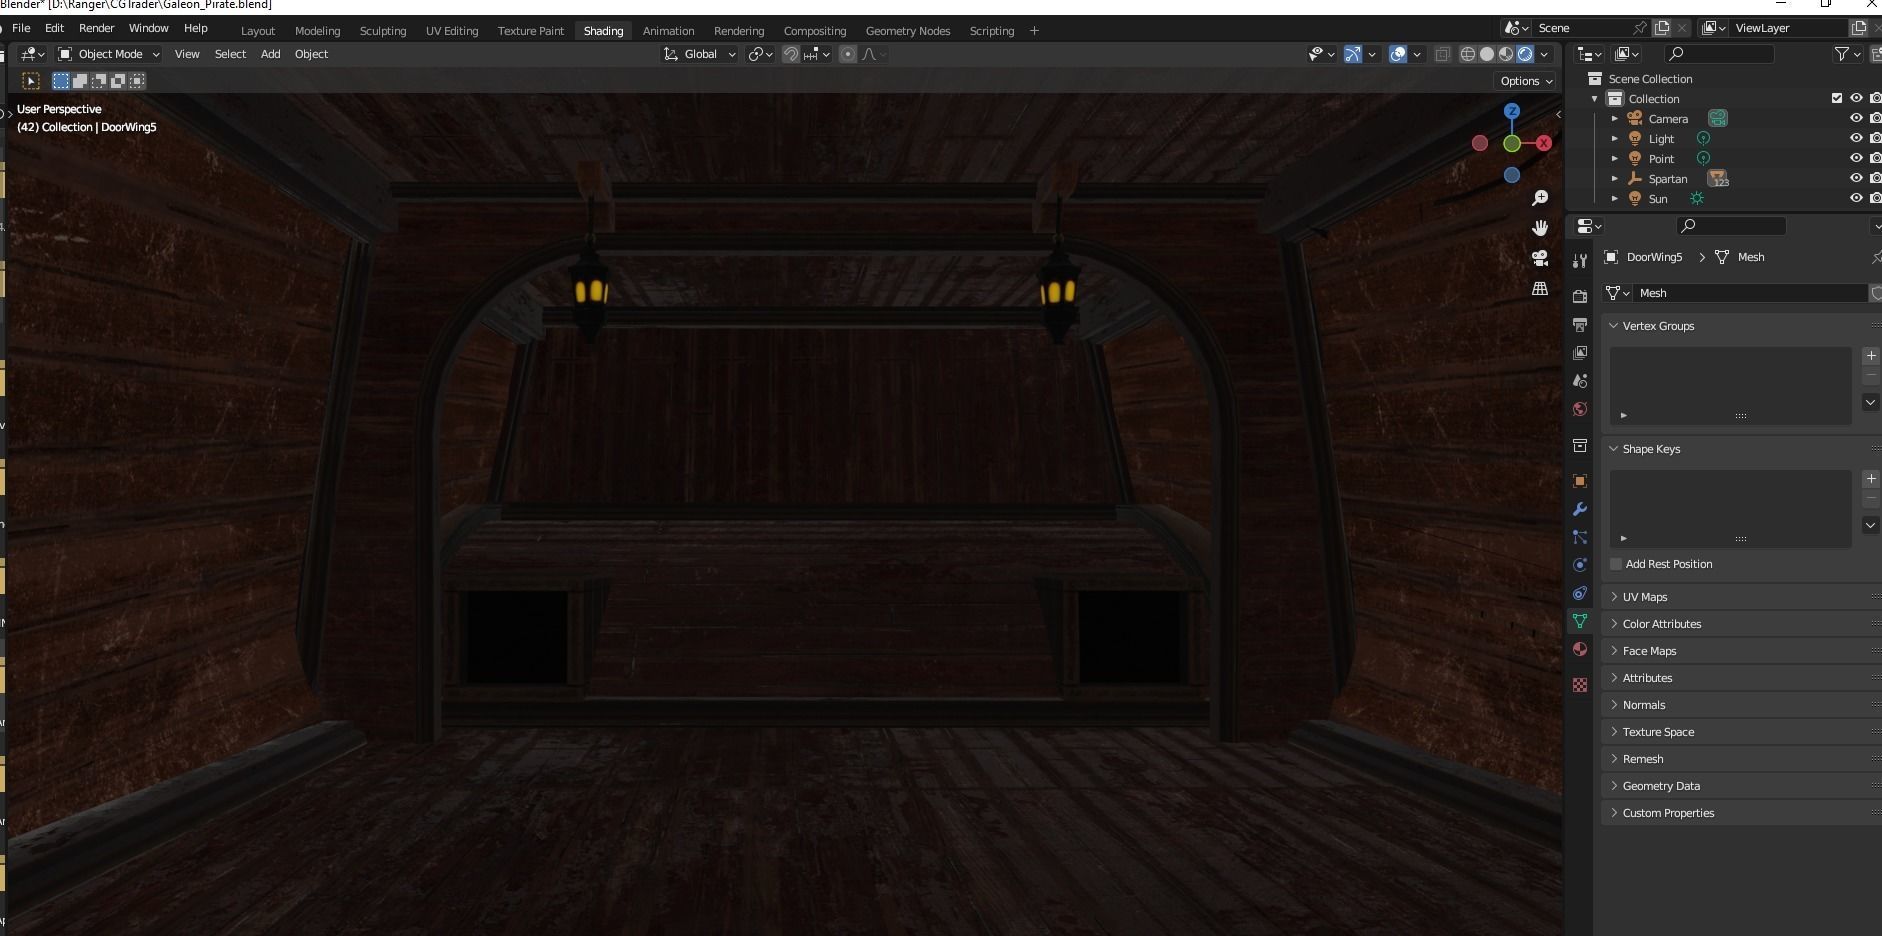Open the viewport Add menu
1882x936 pixels.
[x=270, y=54]
